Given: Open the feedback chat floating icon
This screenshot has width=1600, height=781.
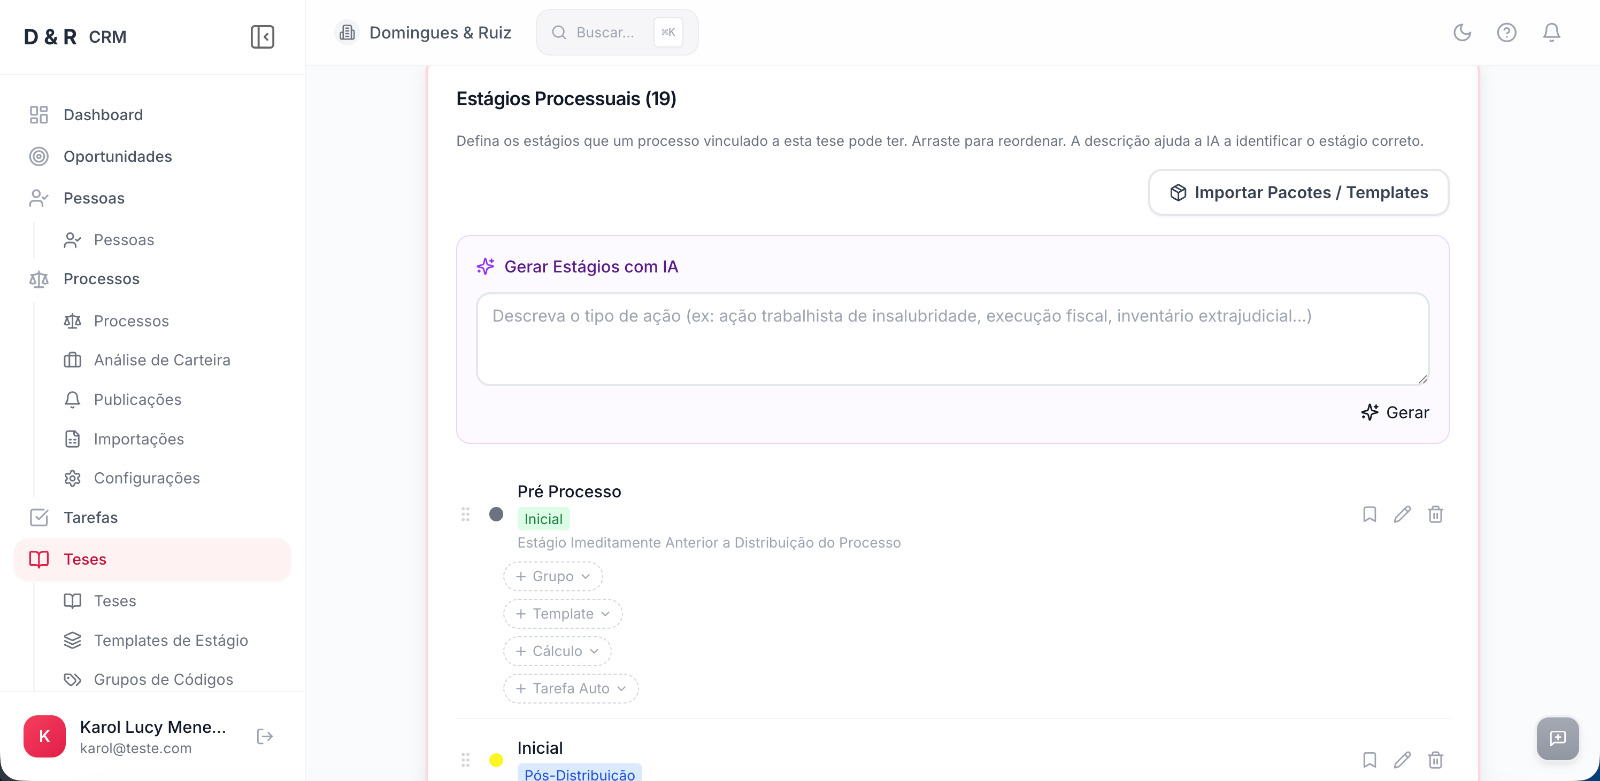Looking at the screenshot, I should (x=1558, y=739).
